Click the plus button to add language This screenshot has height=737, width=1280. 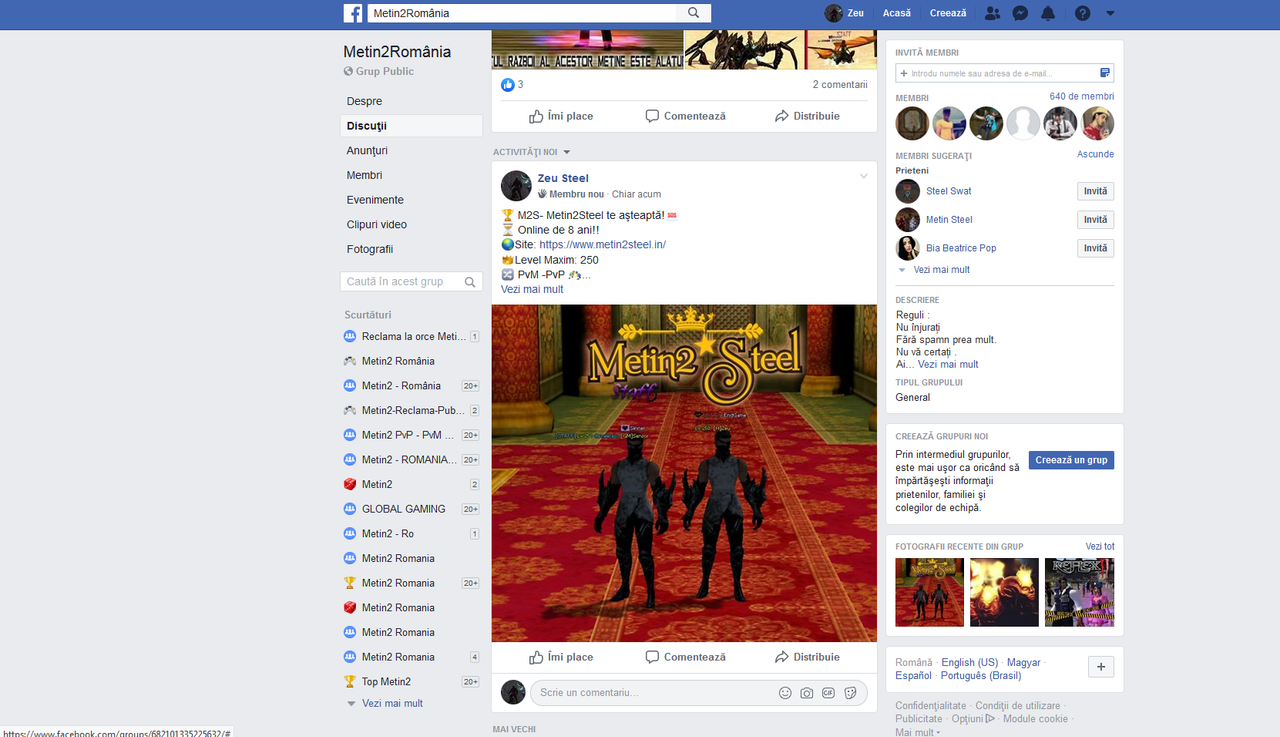tap(1100, 667)
